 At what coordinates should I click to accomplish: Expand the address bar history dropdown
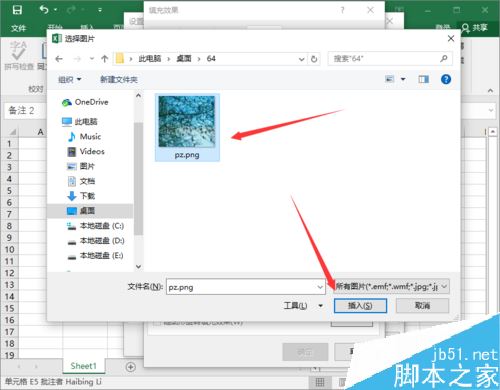coord(301,59)
